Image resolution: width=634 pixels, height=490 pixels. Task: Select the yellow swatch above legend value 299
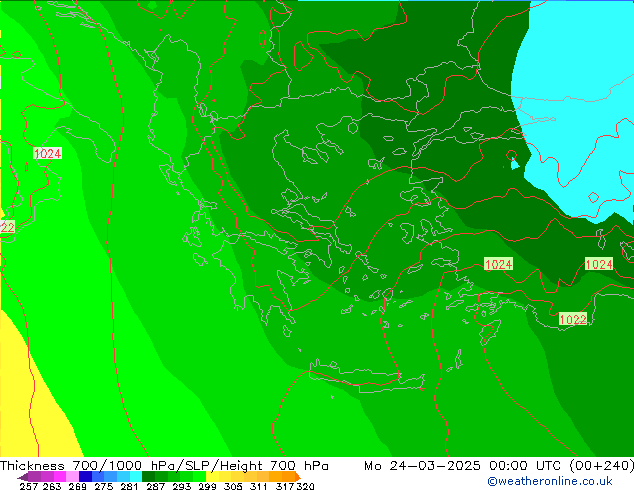pyautogui.click(x=212, y=477)
